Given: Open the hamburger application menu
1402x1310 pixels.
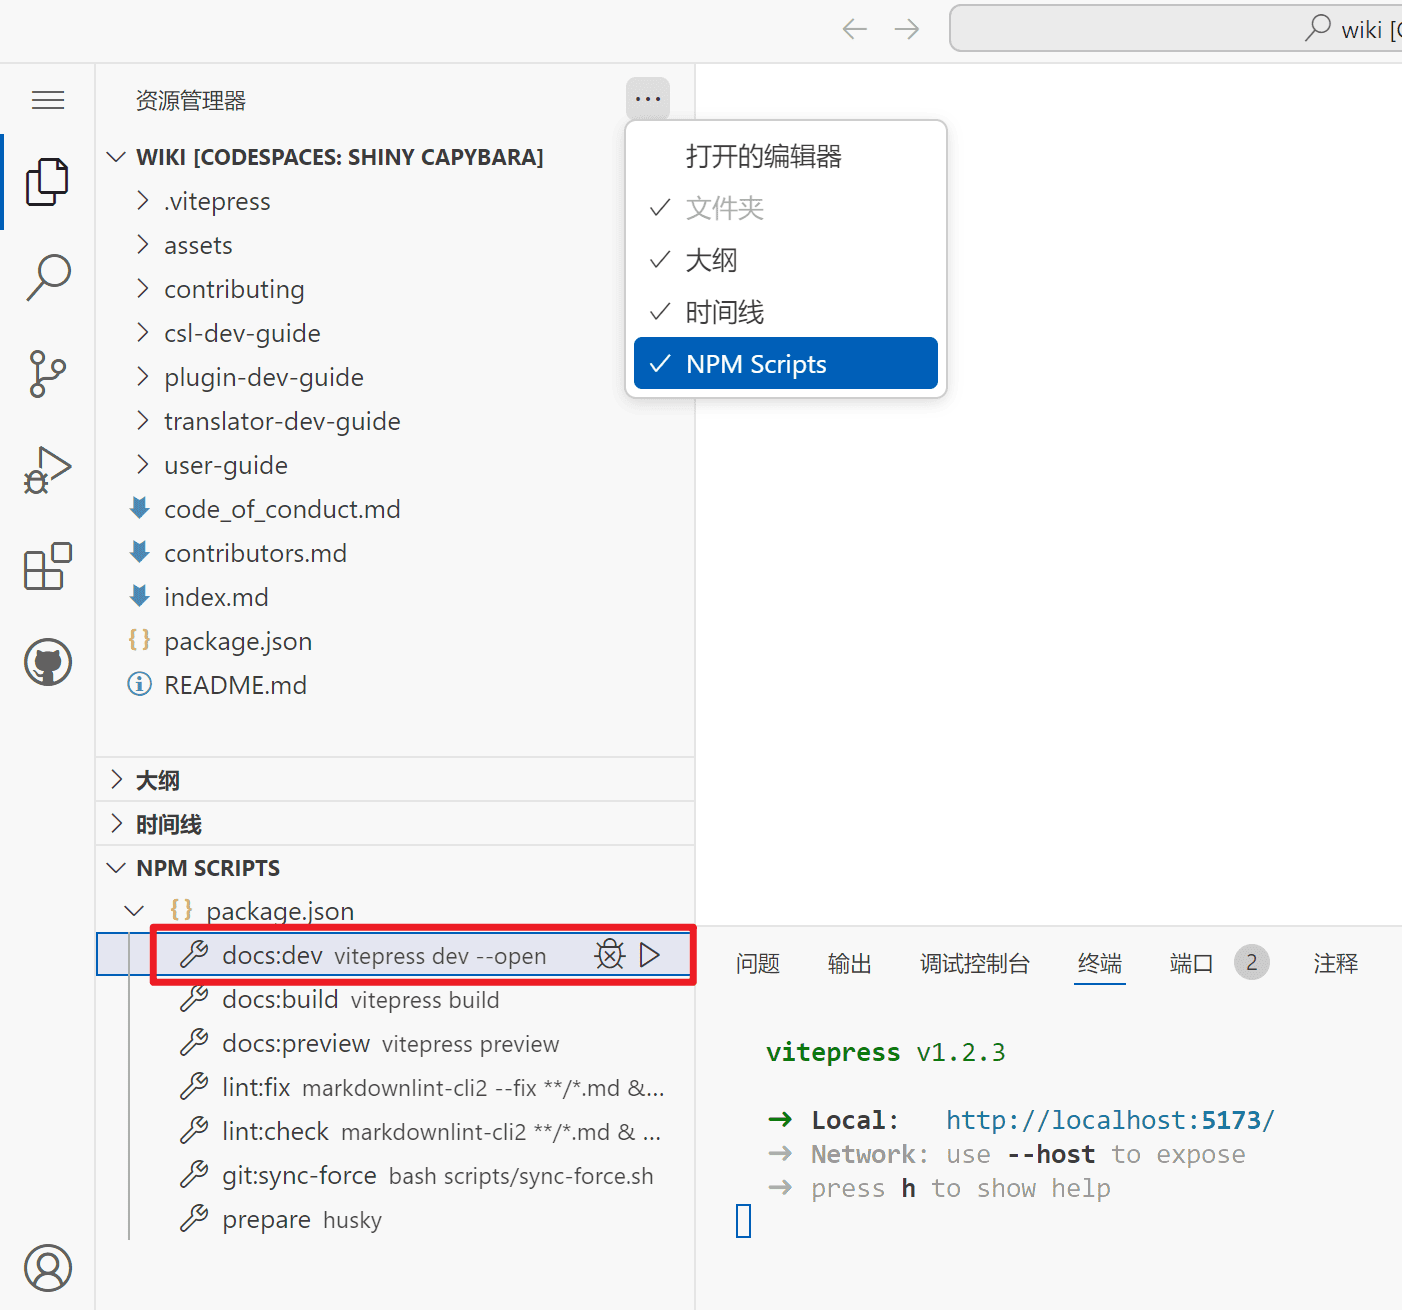Looking at the screenshot, I should (47, 100).
